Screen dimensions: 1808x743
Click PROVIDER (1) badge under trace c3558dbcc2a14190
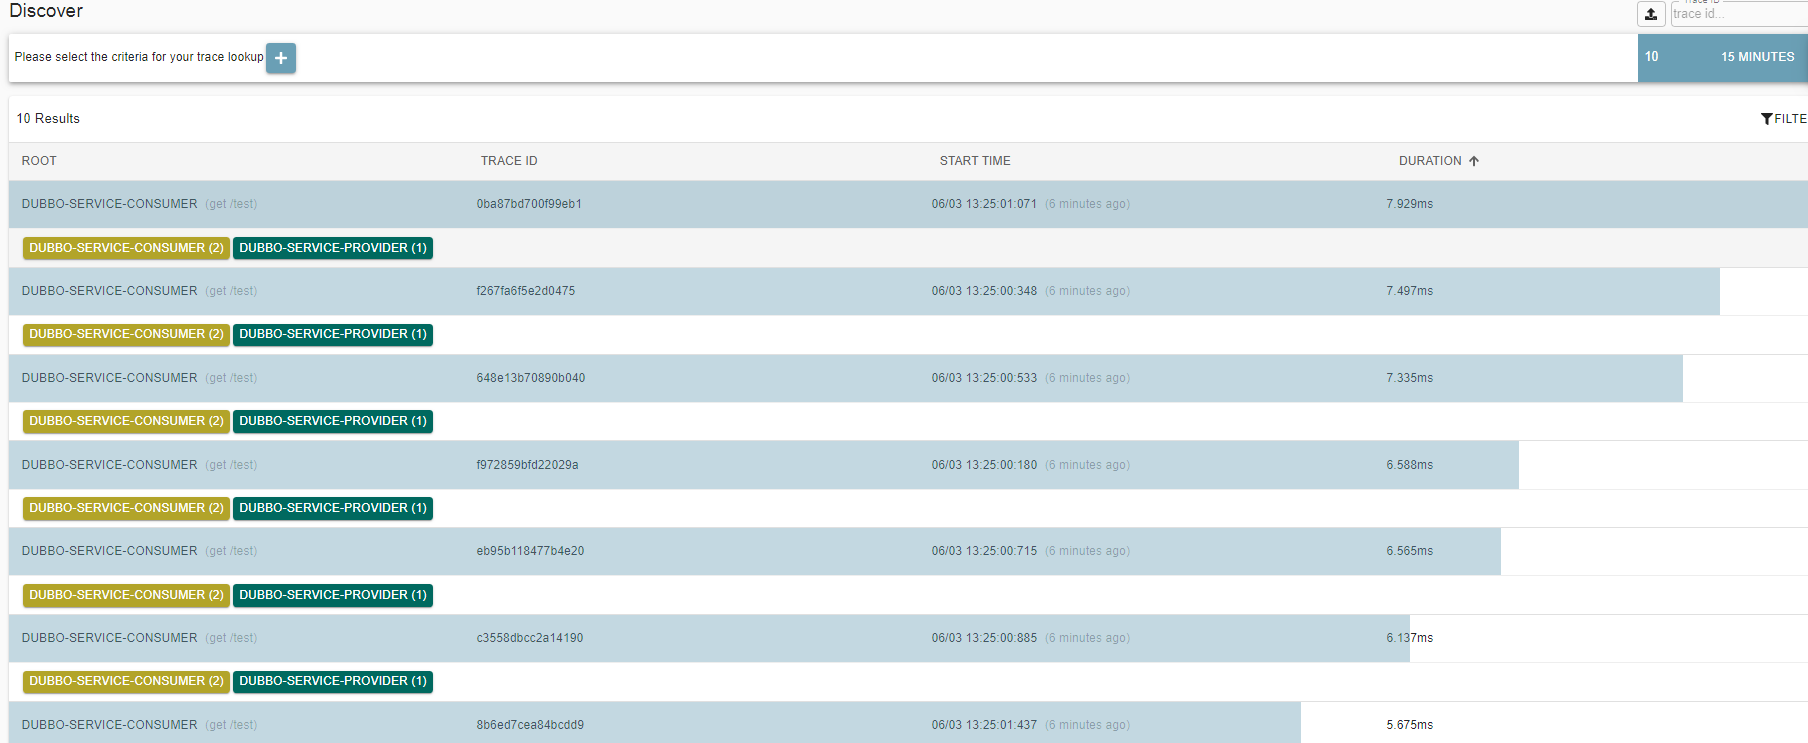click(x=333, y=681)
